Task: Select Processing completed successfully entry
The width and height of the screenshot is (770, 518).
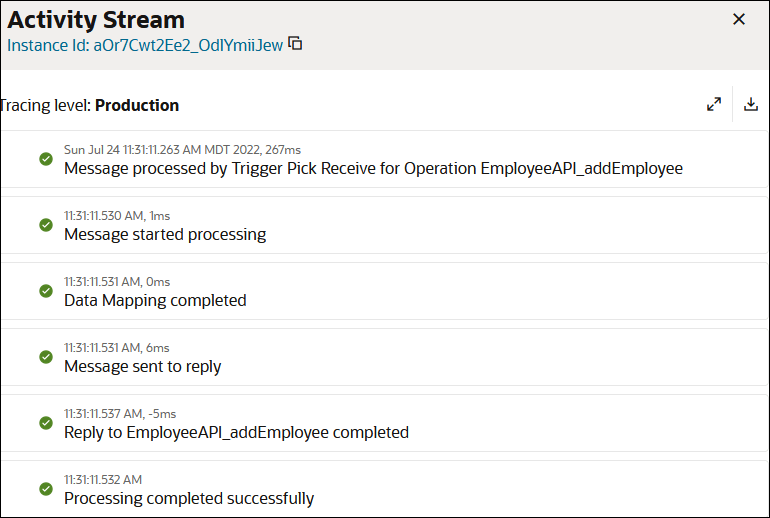Action: 384,489
